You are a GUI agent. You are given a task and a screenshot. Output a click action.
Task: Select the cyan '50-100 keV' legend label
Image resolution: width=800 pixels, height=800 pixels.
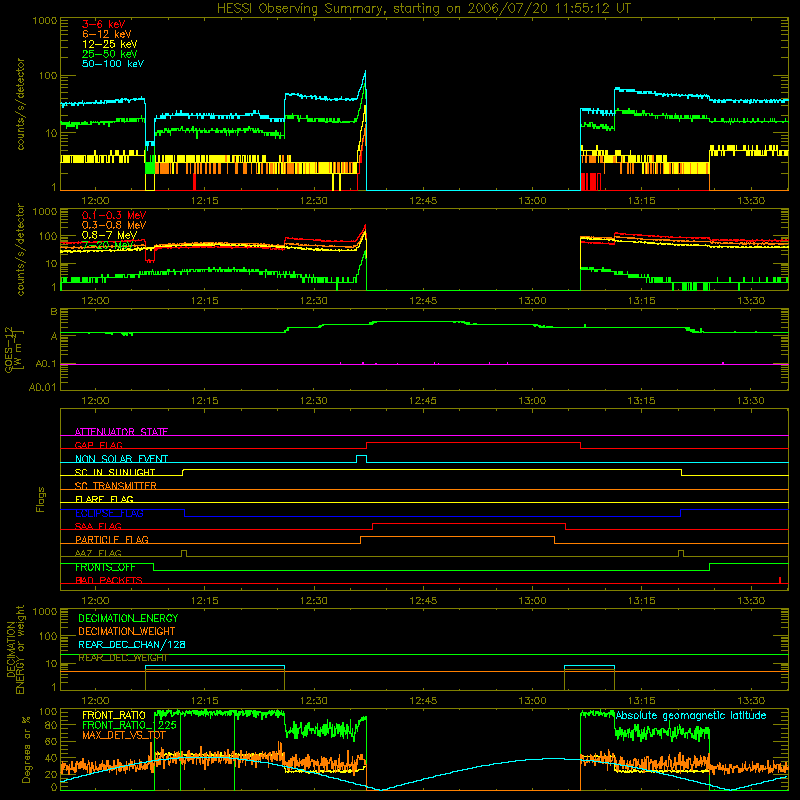tap(113, 64)
